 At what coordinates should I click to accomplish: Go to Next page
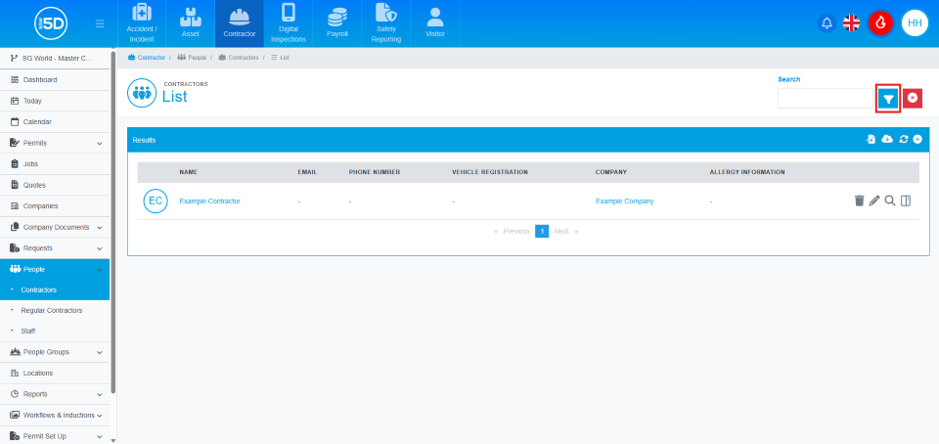coord(566,231)
